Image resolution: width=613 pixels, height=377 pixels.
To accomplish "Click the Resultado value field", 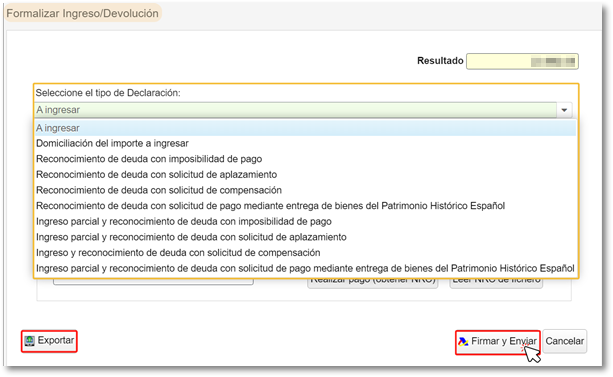I will point(522,61).
